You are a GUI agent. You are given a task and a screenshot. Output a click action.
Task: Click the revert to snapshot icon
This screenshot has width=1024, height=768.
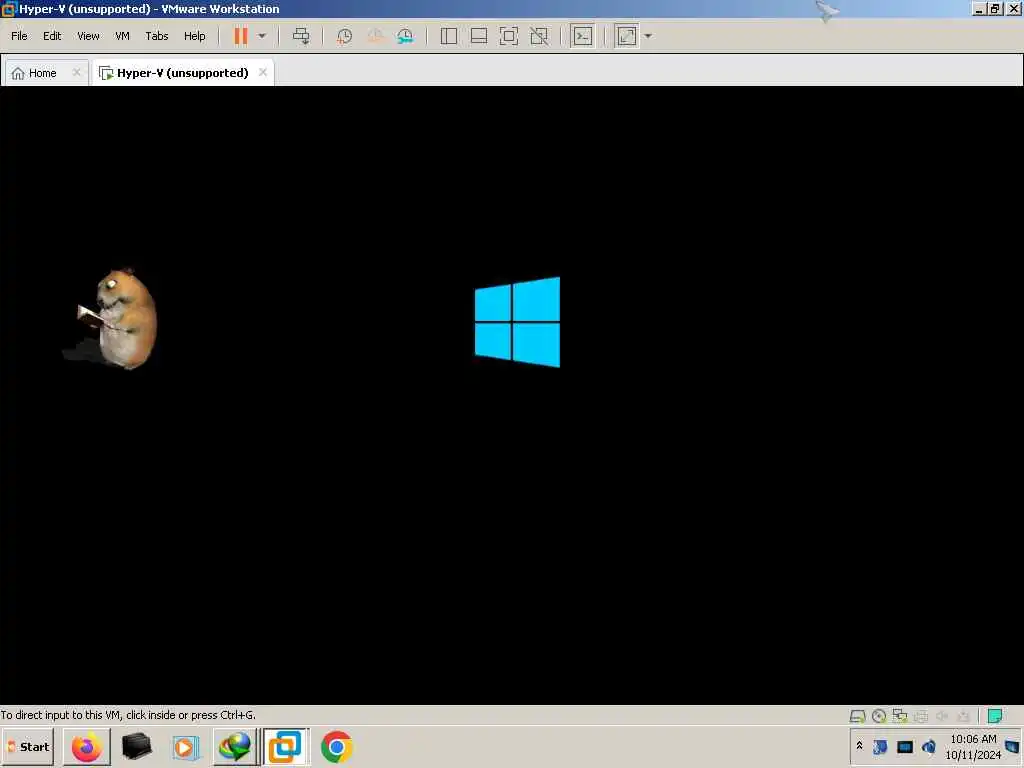(x=375, y=37)
